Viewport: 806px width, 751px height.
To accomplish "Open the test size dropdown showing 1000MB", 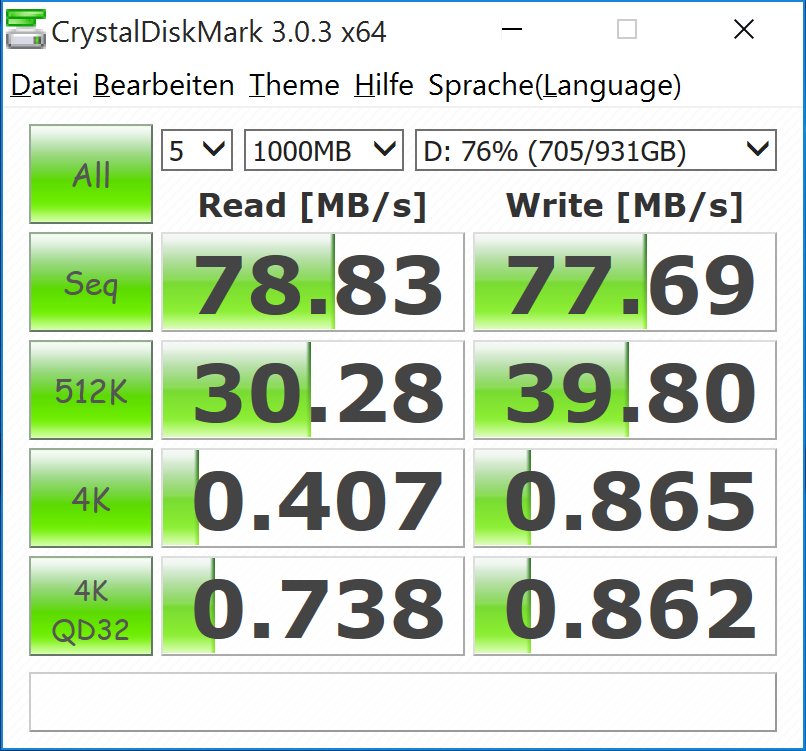I will point(322,149).
